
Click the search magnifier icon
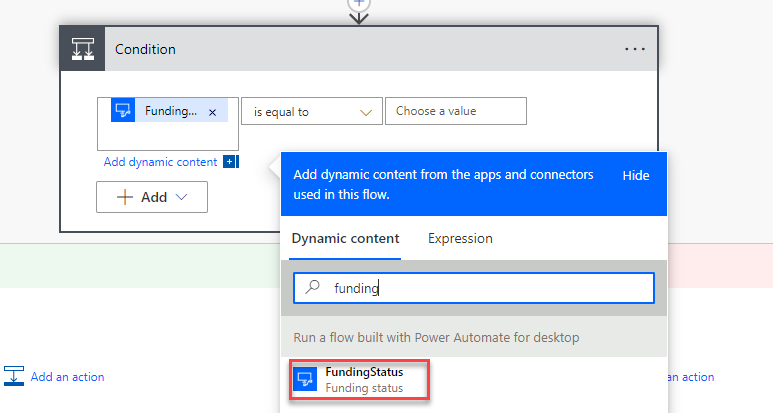click(313, 287)
